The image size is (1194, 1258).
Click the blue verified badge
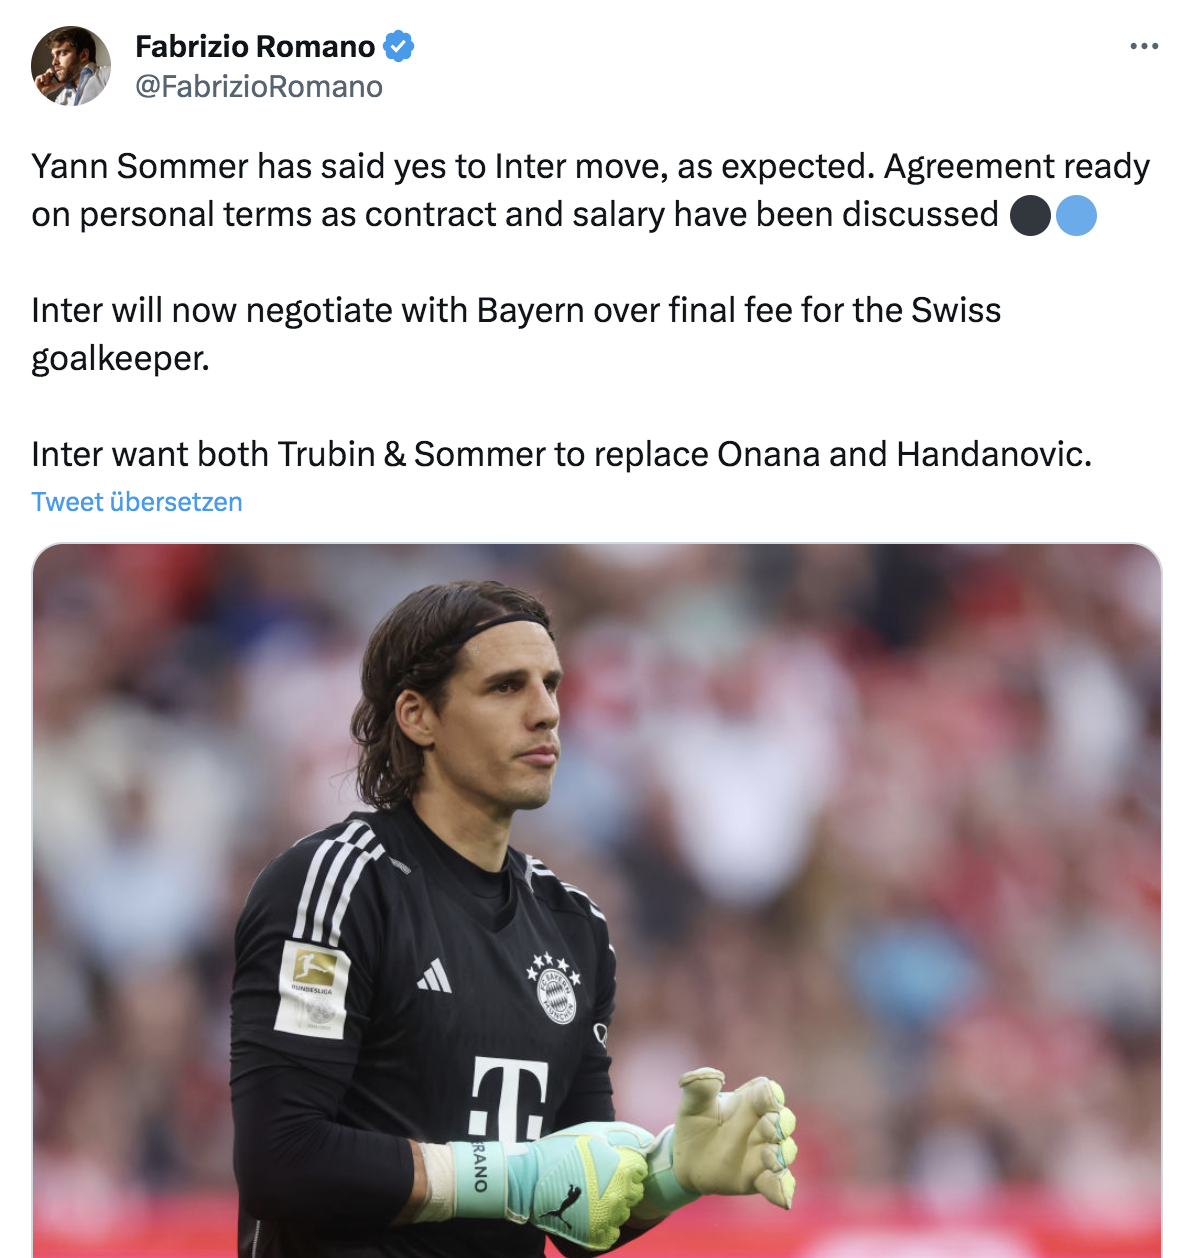[x=399, y=46]
